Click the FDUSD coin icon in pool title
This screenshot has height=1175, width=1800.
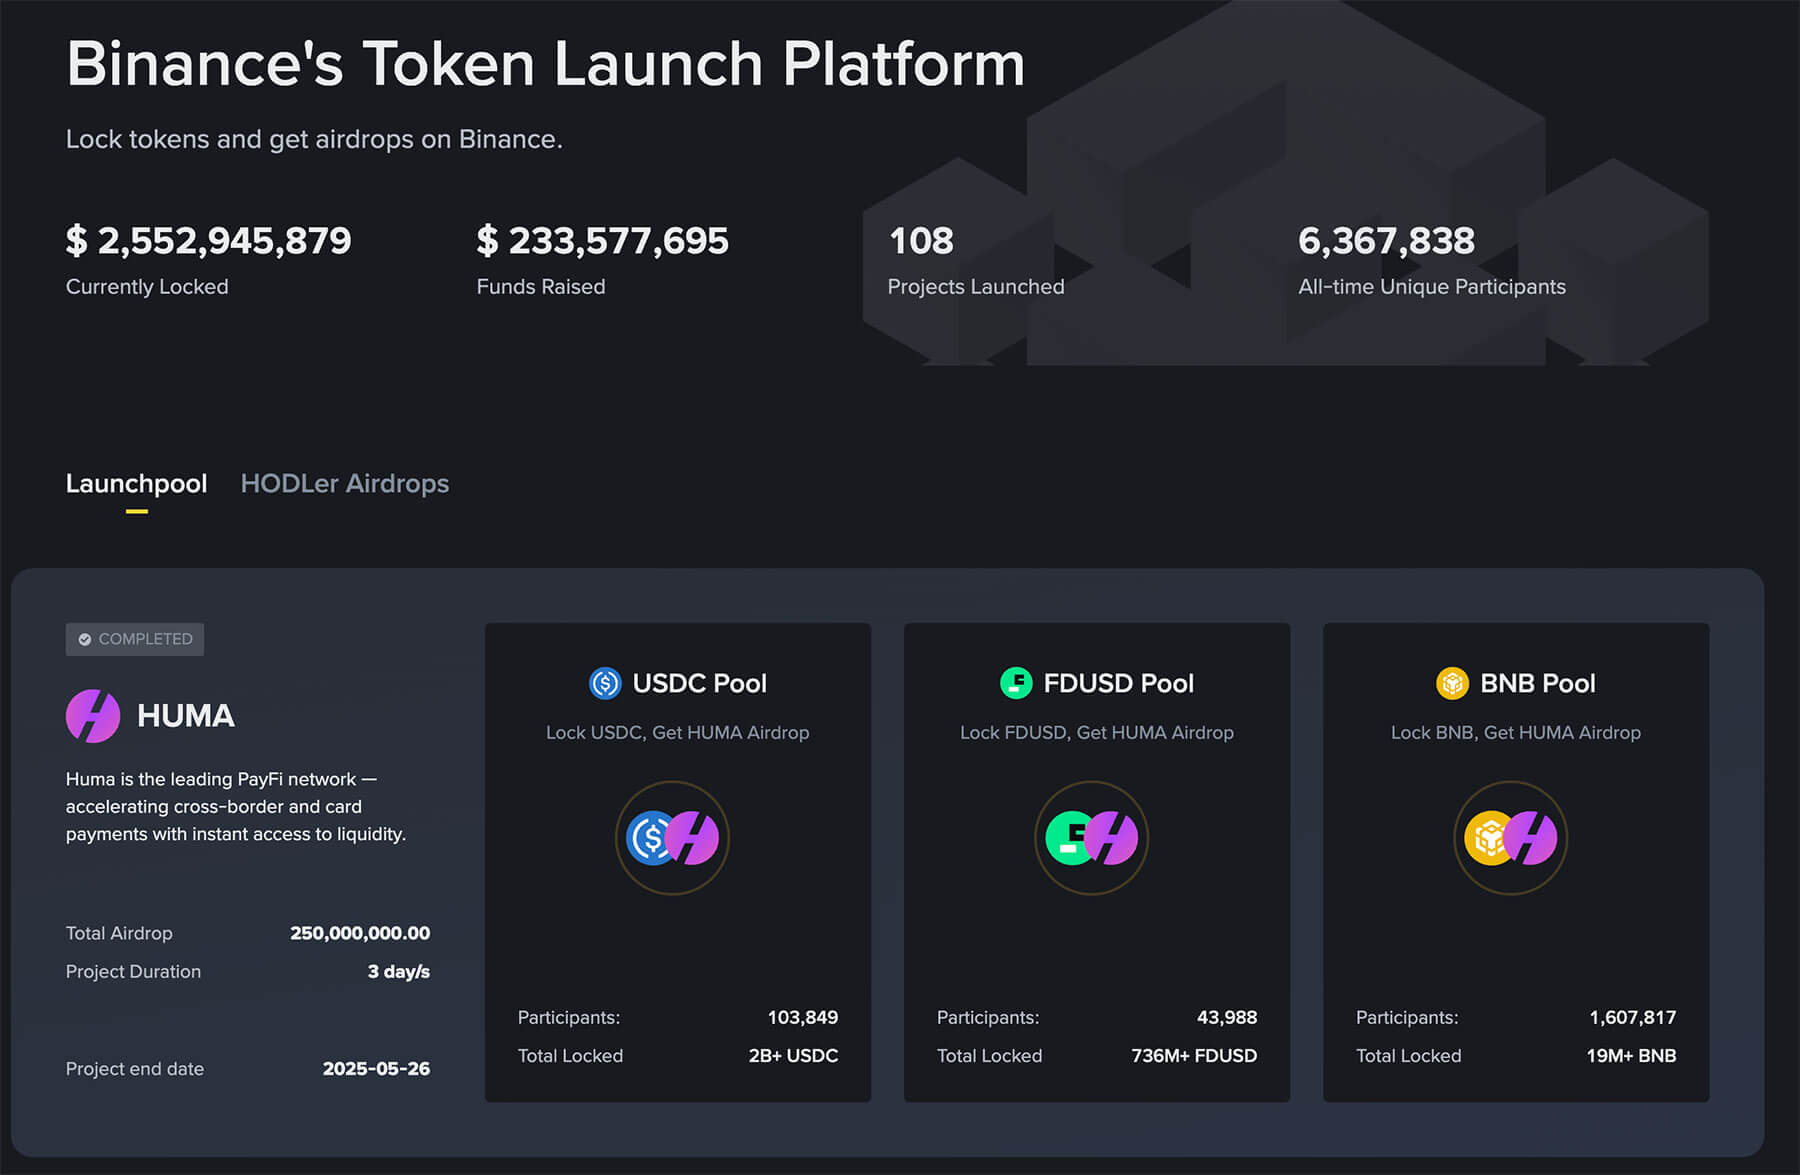tap(1016, 683)
